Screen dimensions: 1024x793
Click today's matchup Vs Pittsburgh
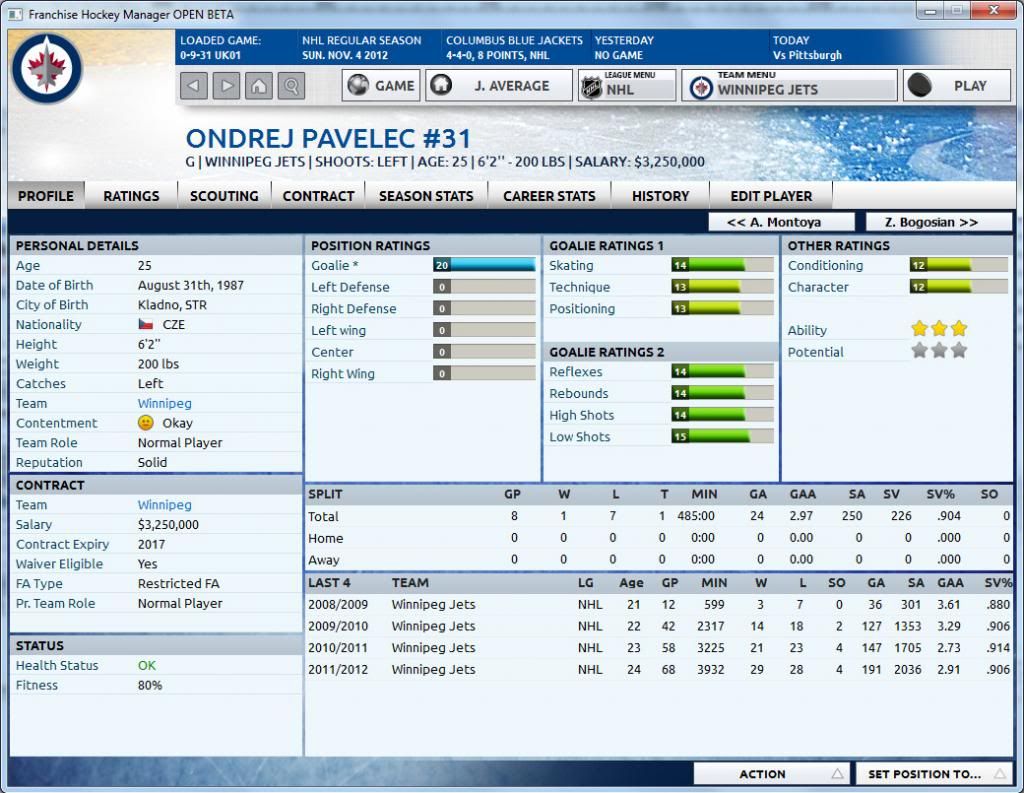pyautogui.click(x=807, y=55)
